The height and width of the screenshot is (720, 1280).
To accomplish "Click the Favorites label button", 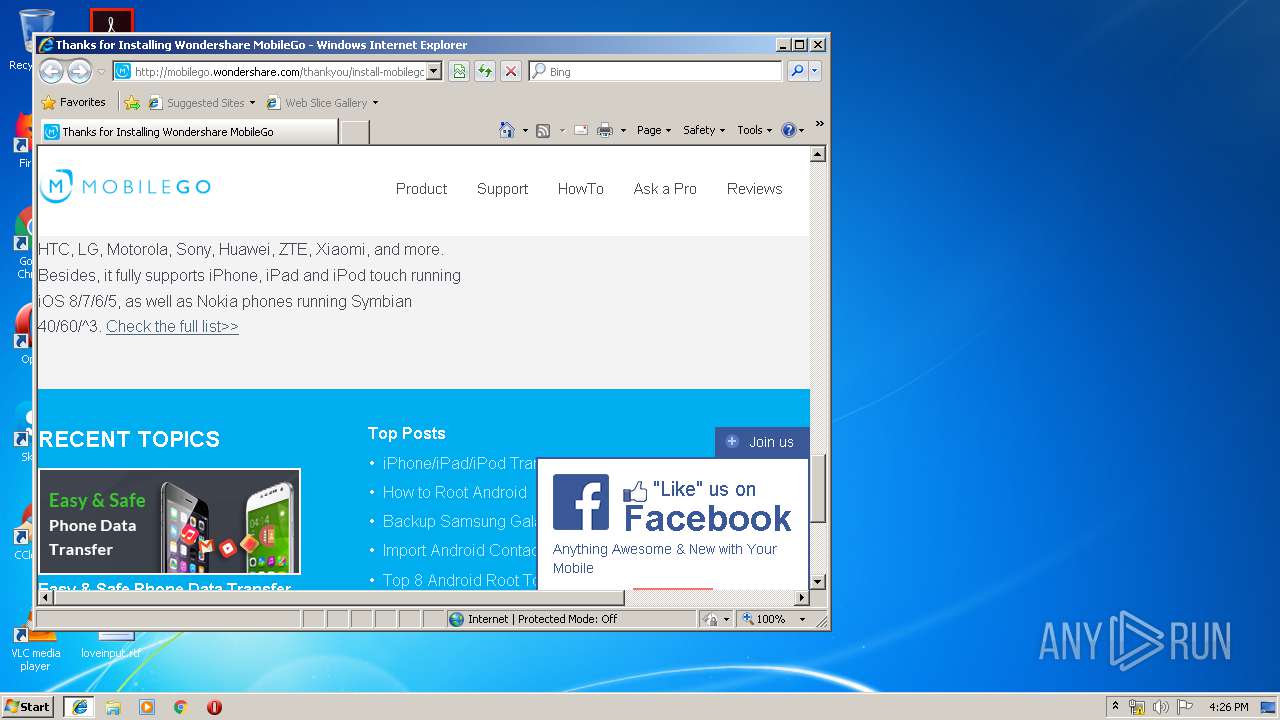I will [82, 102].
